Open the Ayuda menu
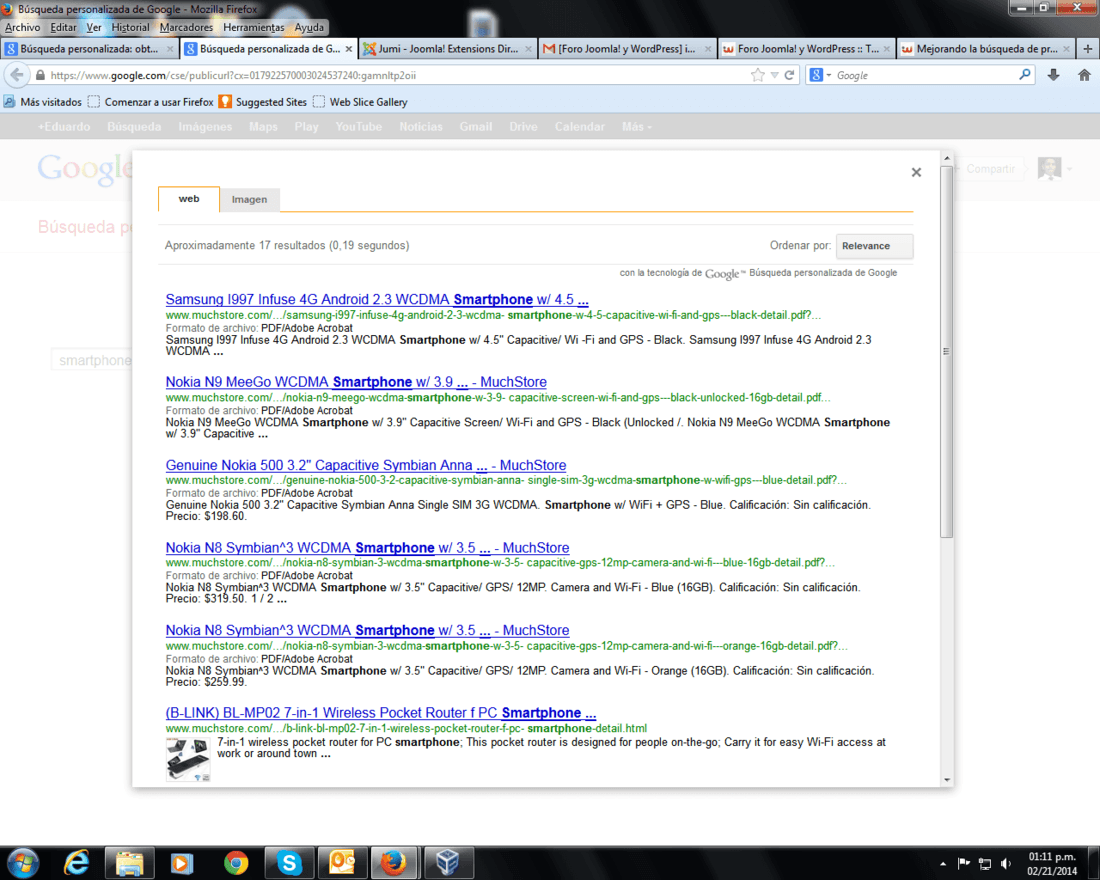 [309, 27]
